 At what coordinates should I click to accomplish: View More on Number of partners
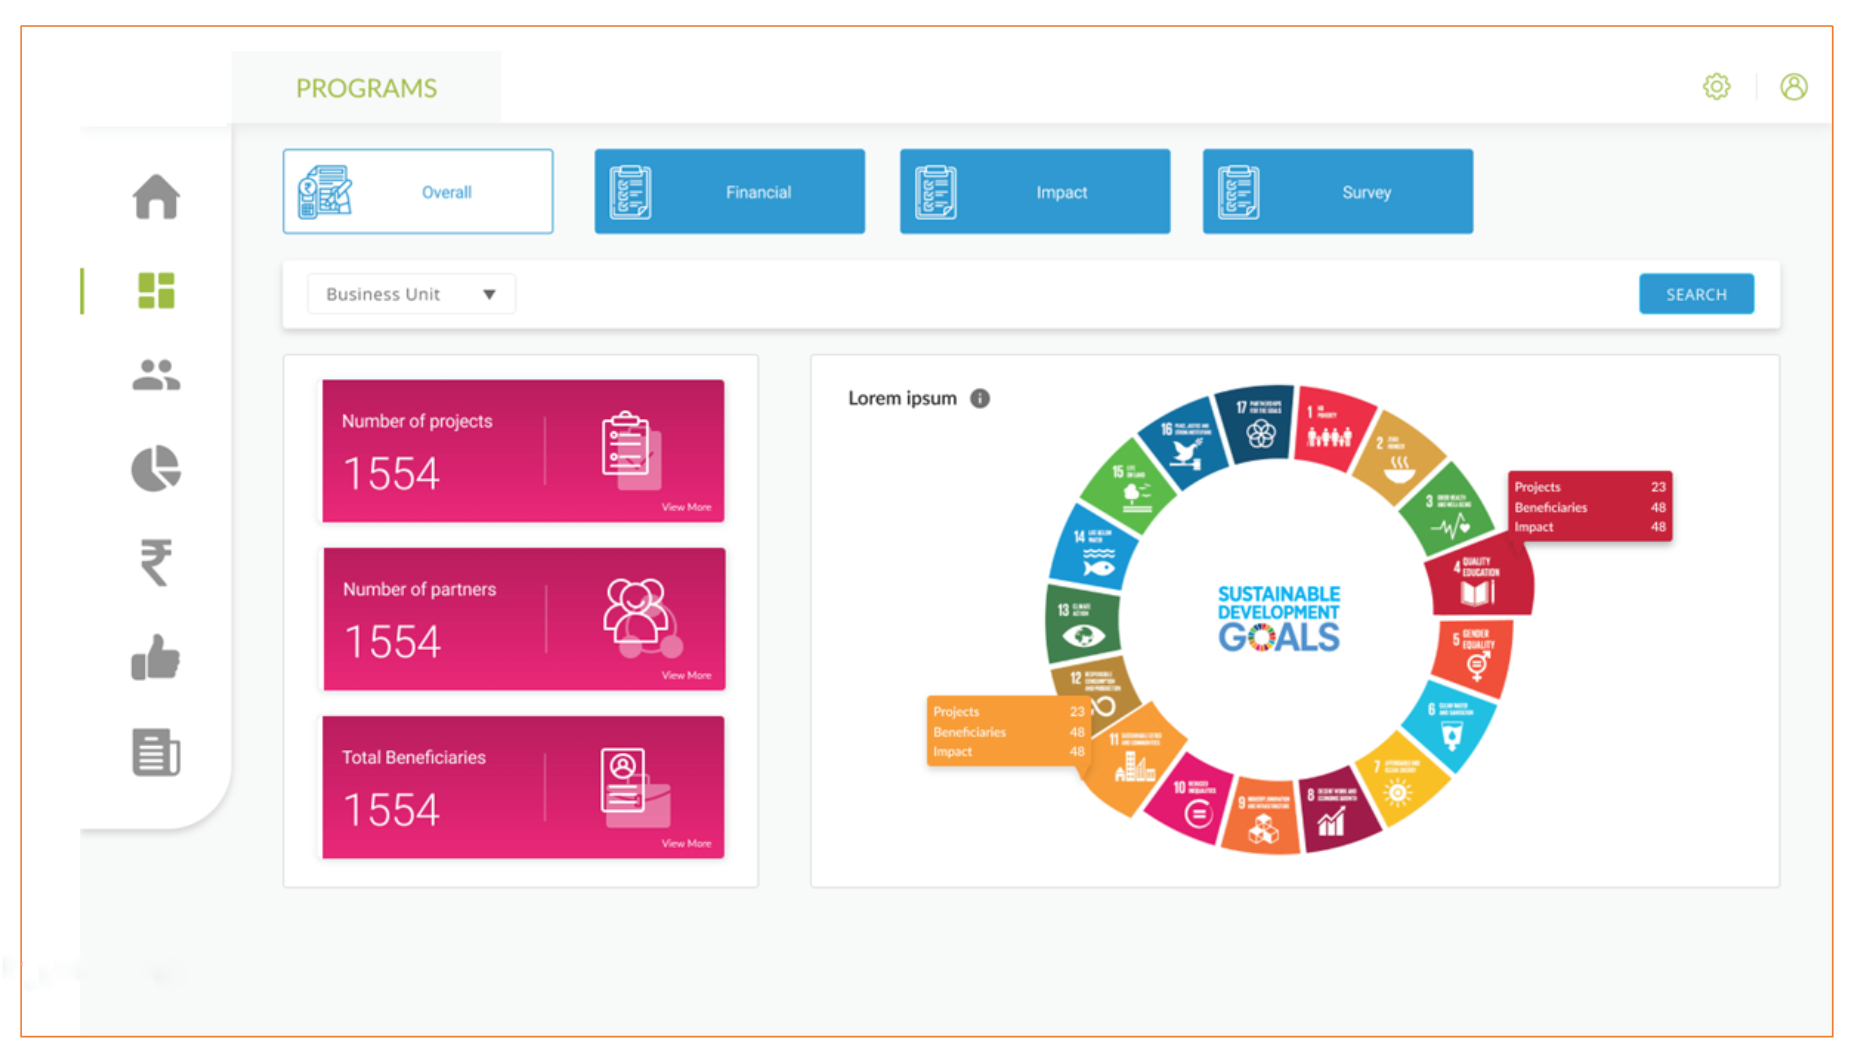[686, 675]
